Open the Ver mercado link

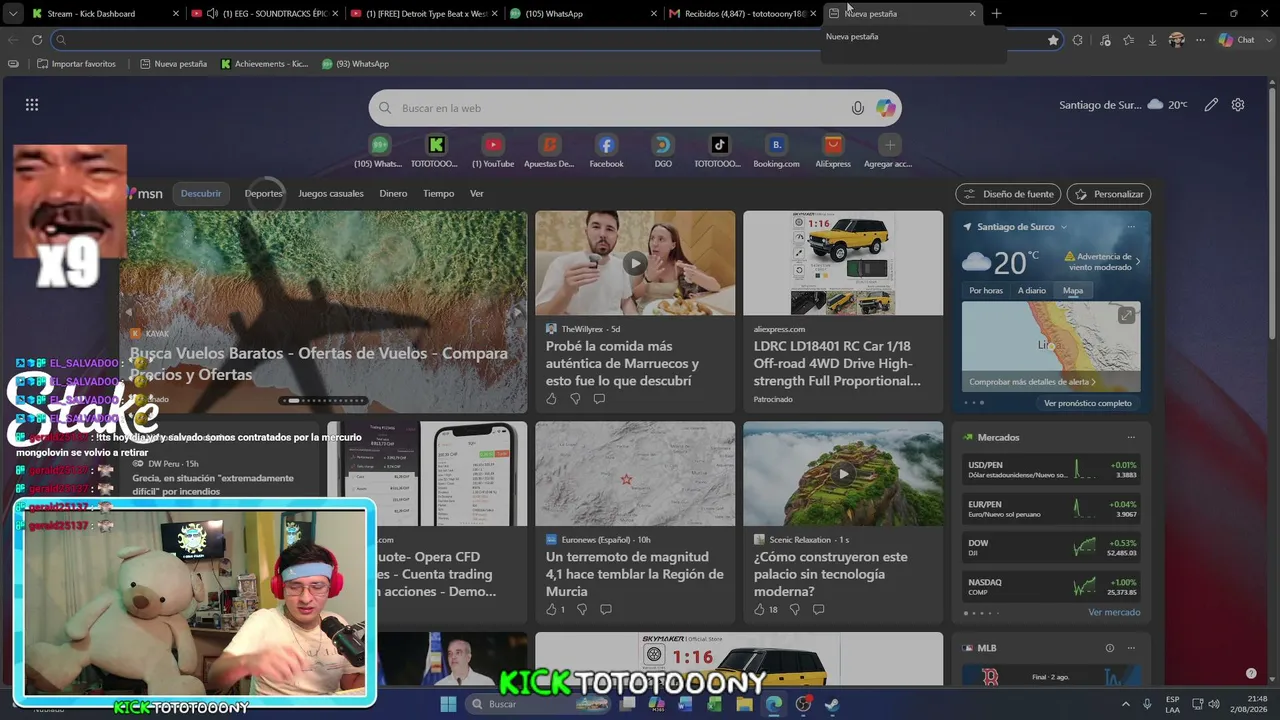pyautogui.click(x=1114, y=612)
